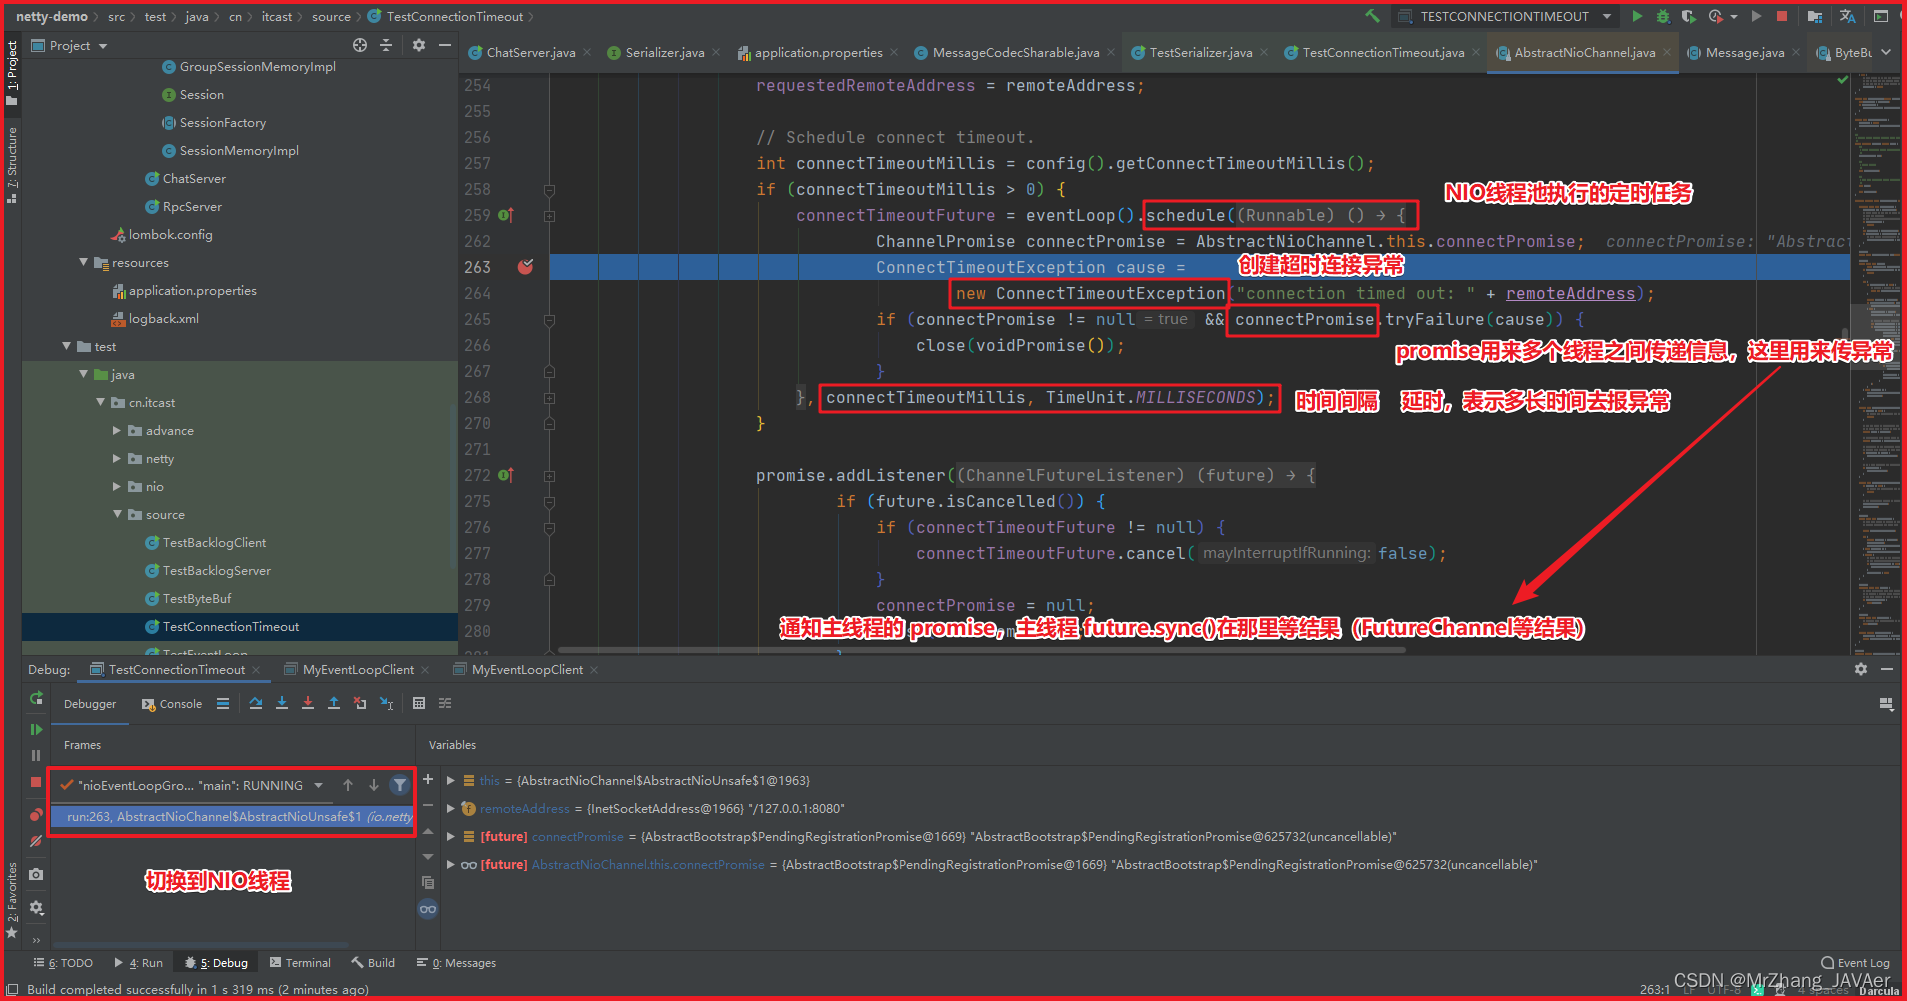The width and height of the screenshot is (1907, 1001).
Task: Expand the advance package folder
Action: click(x=116, y=430)
